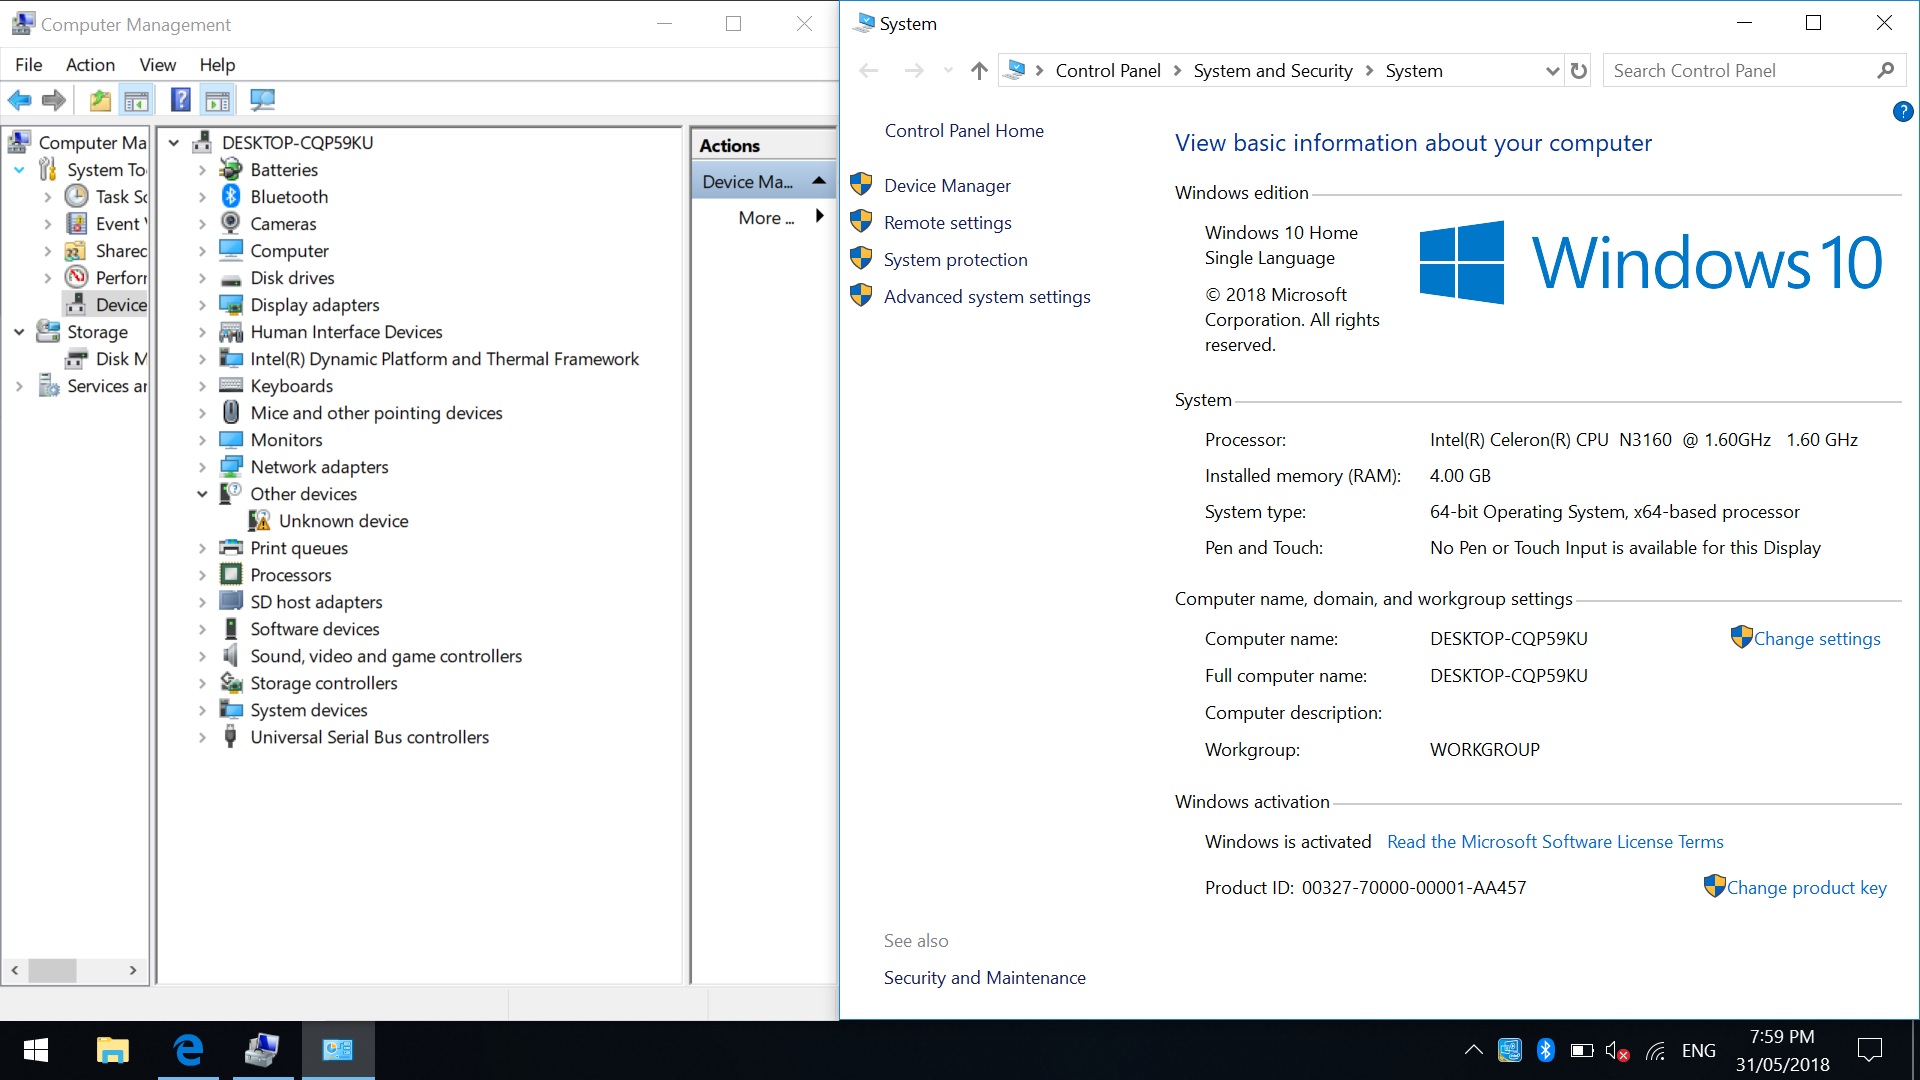Screen dimensions: 1920x1080
Task: Open the address bar history dropdown
Action: pos(1552,71)
